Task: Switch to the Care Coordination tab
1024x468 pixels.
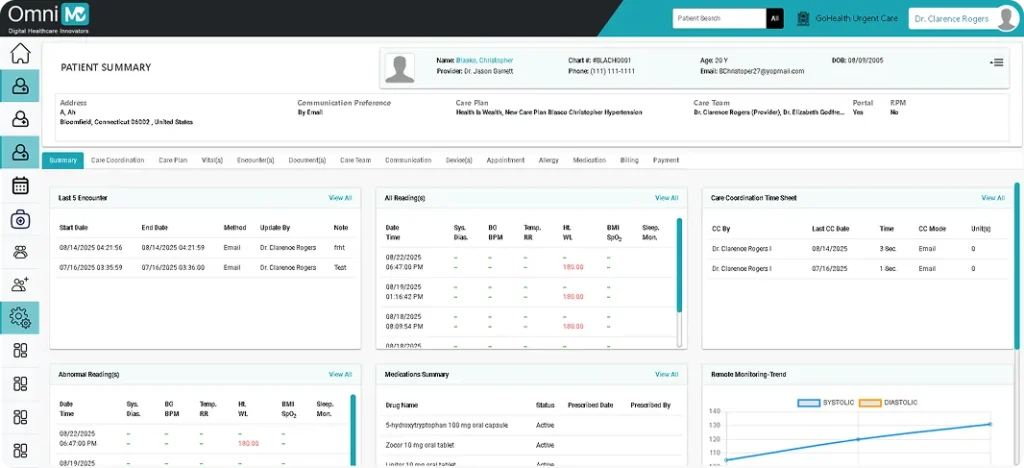Action: (x=118, y=160)
